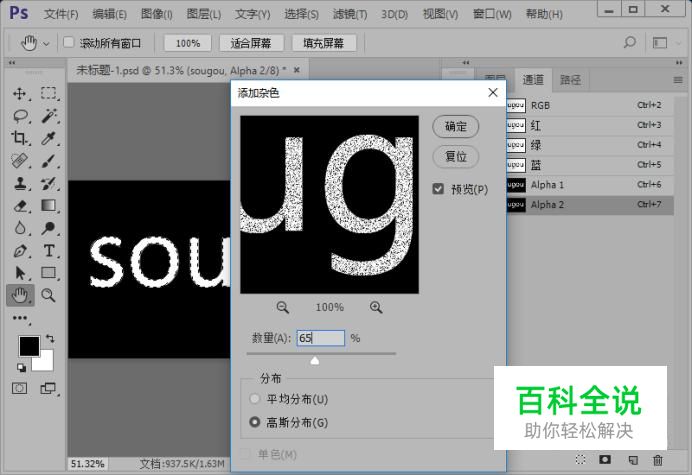Save selection as channel

coord(605,460)
